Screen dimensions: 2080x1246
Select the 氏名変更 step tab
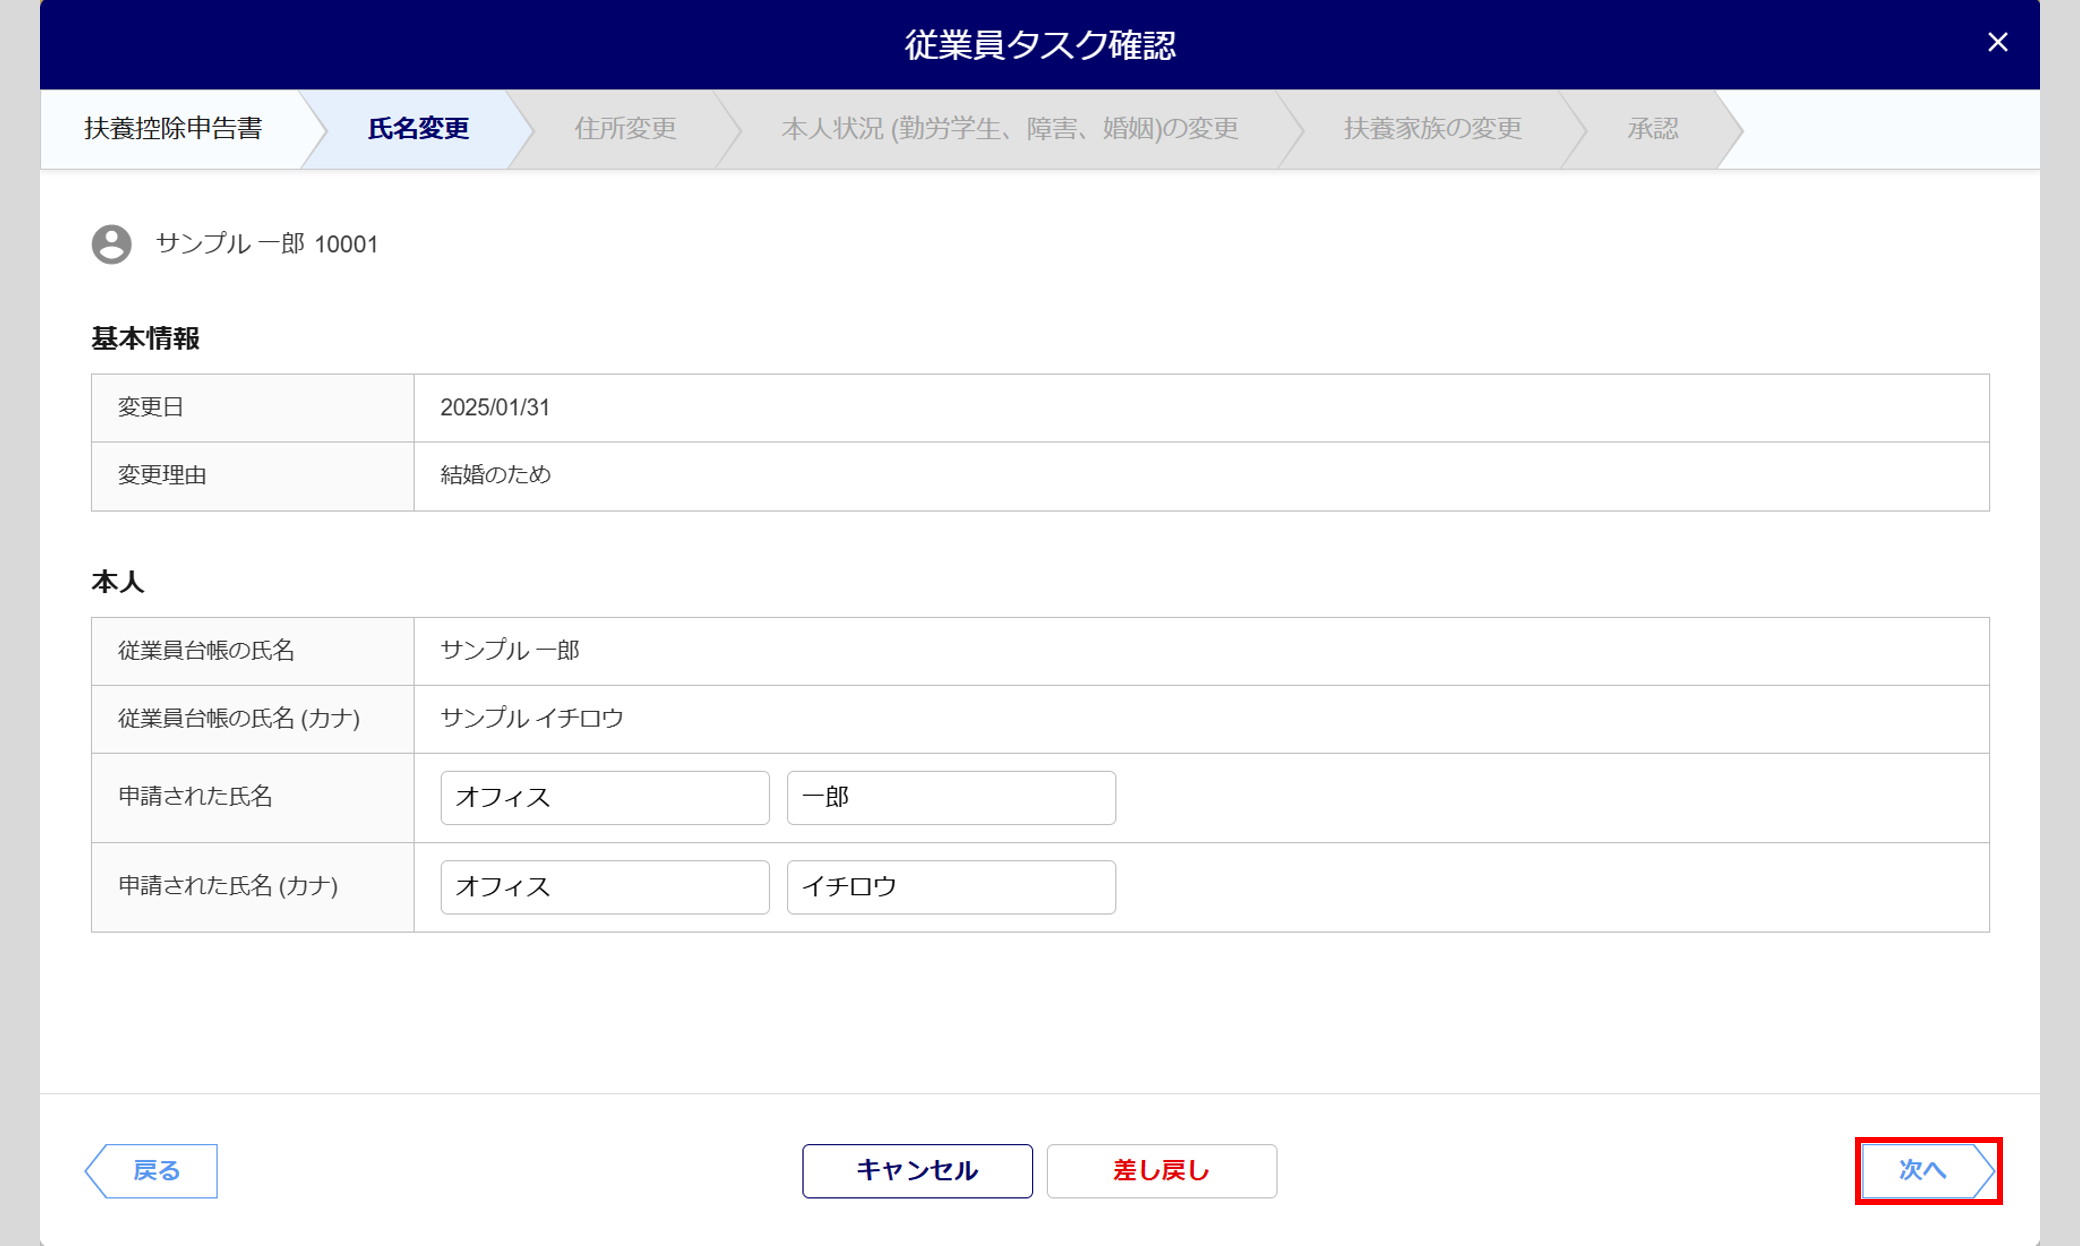pyautogui.click(x=418, y=129)
